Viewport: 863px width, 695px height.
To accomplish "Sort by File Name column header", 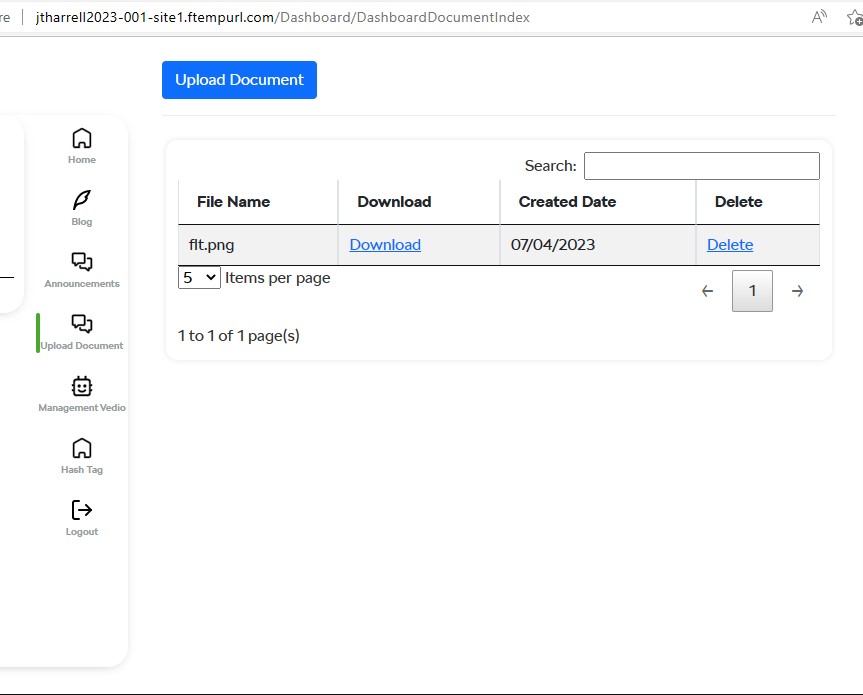I will click(258, 202).
